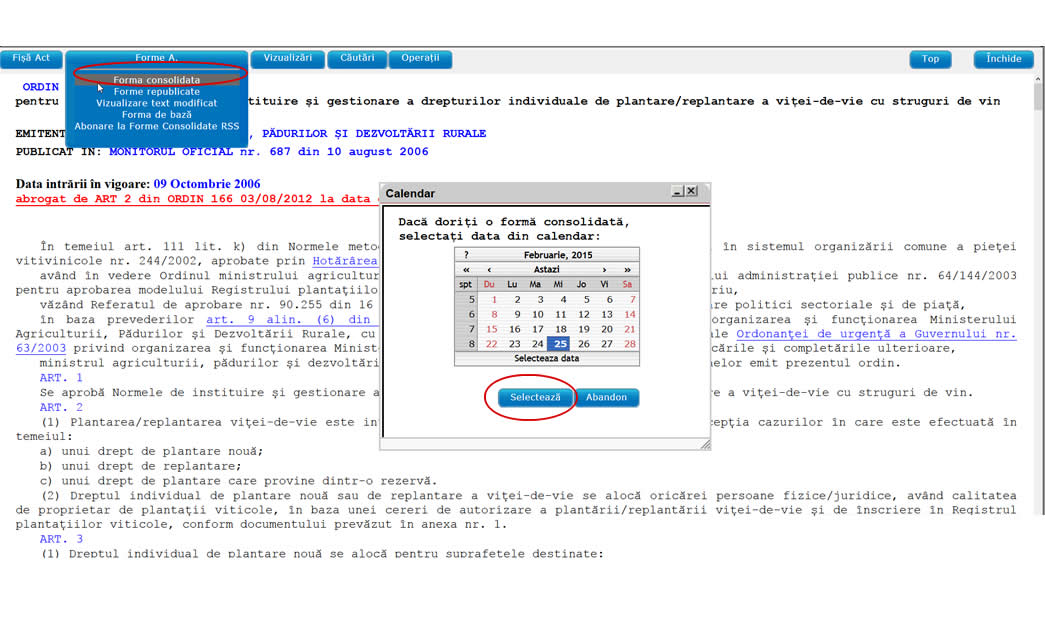This screenshot has width=1045, height=625.
Task: Select the Forma consolidata menu entry
Action: click(155, 80)
